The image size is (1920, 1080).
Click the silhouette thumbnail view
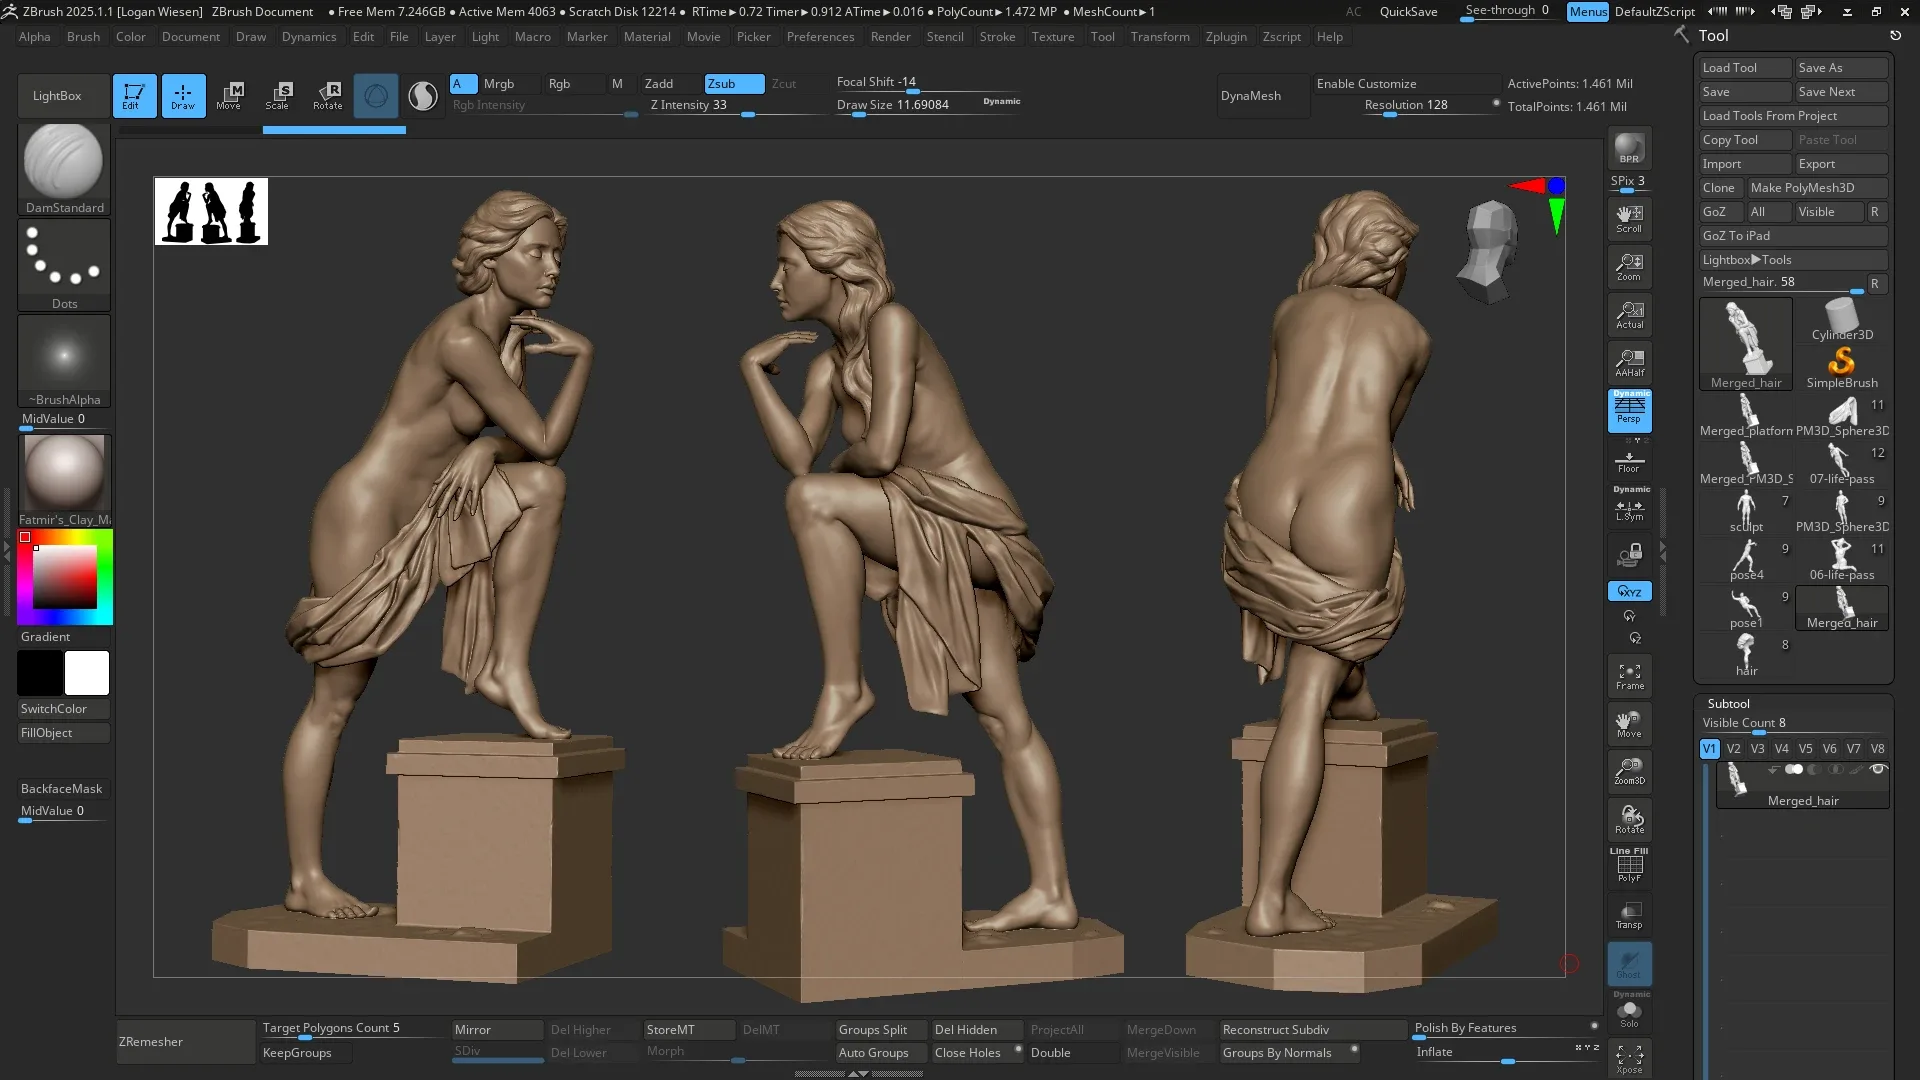(211, 212)
